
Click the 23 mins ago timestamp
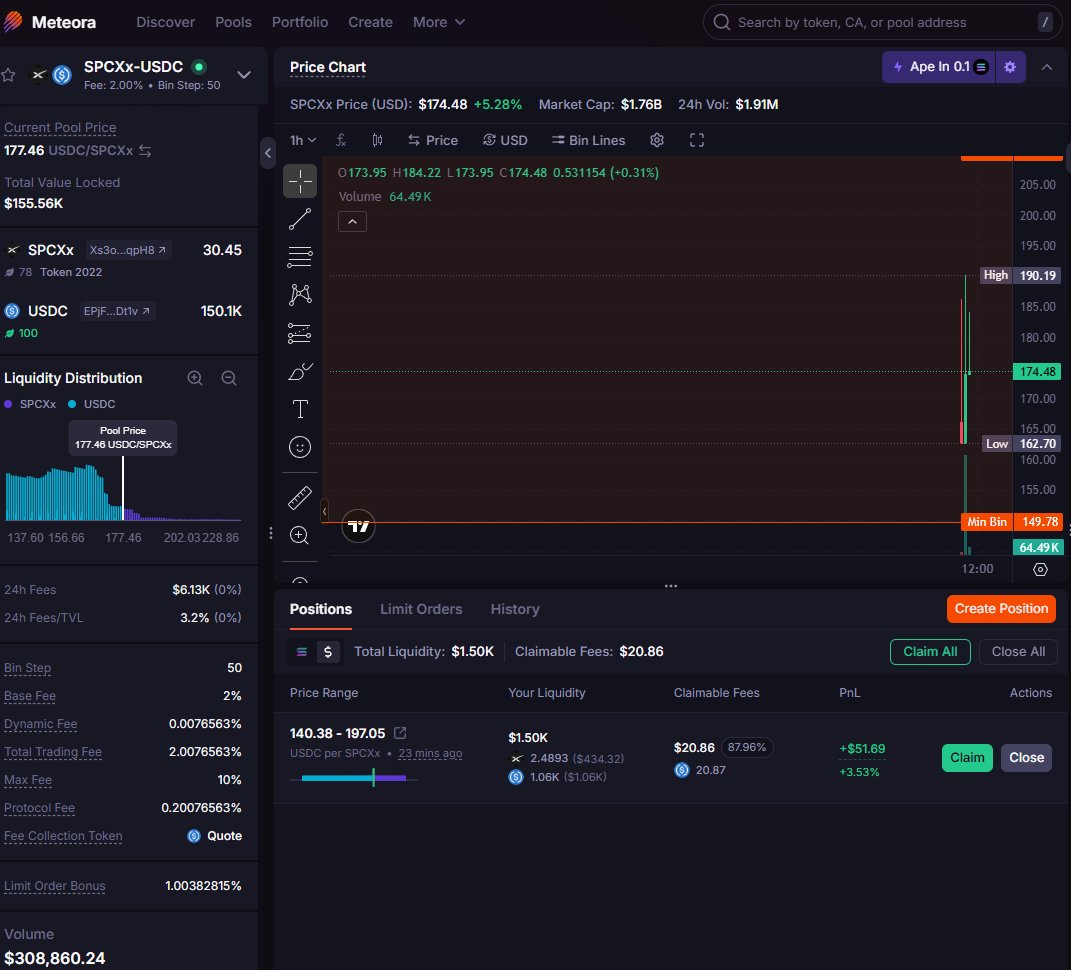coord(430,753)
